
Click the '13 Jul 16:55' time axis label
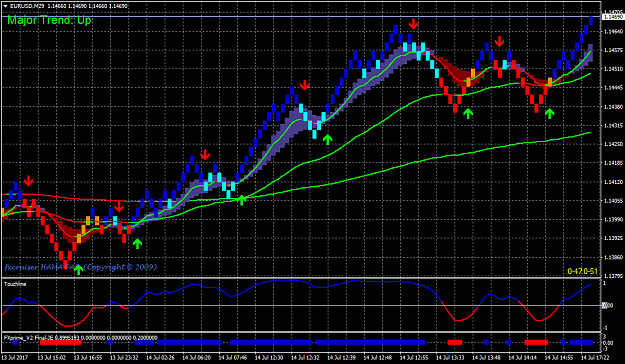pos(88,358)
